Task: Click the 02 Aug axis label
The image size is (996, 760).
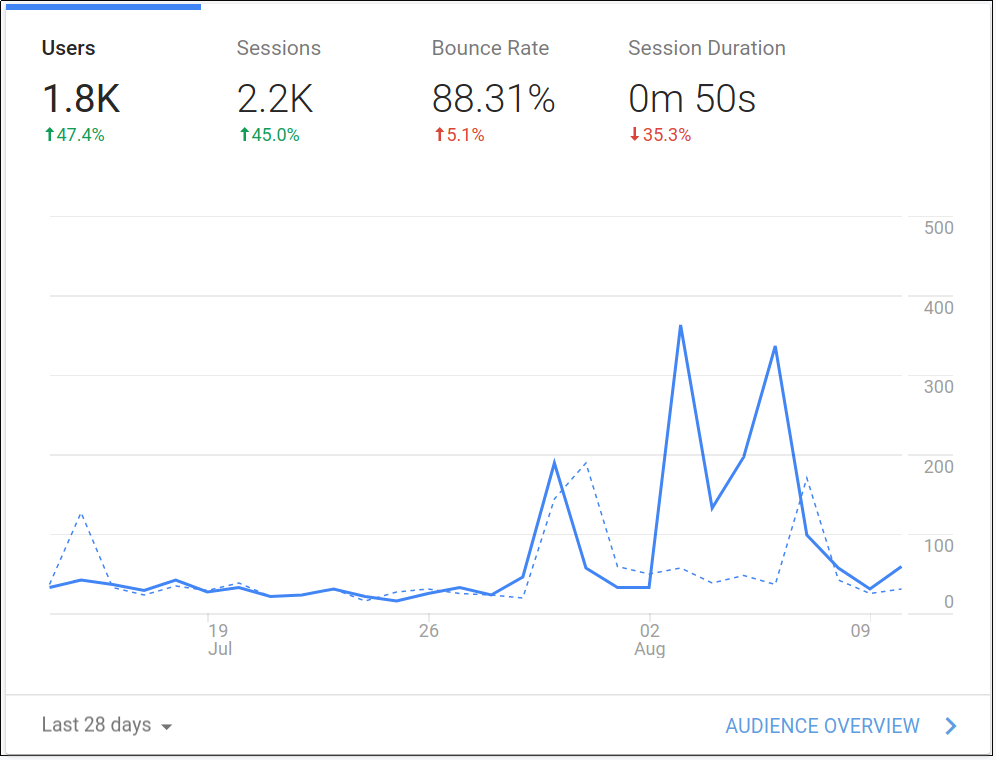Action: (650, 639)
